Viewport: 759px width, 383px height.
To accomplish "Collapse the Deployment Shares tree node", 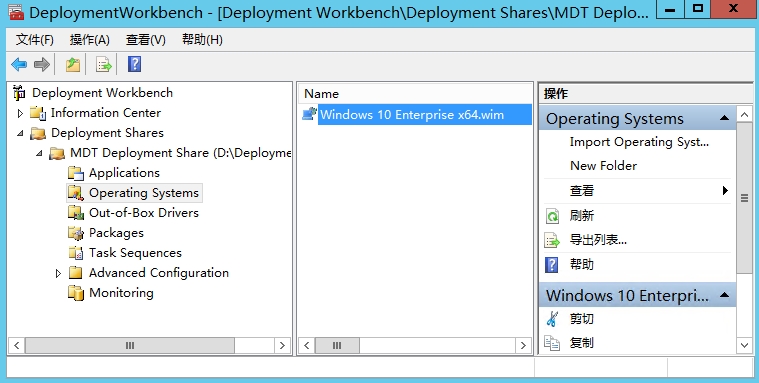I will [x=20, y=133].
